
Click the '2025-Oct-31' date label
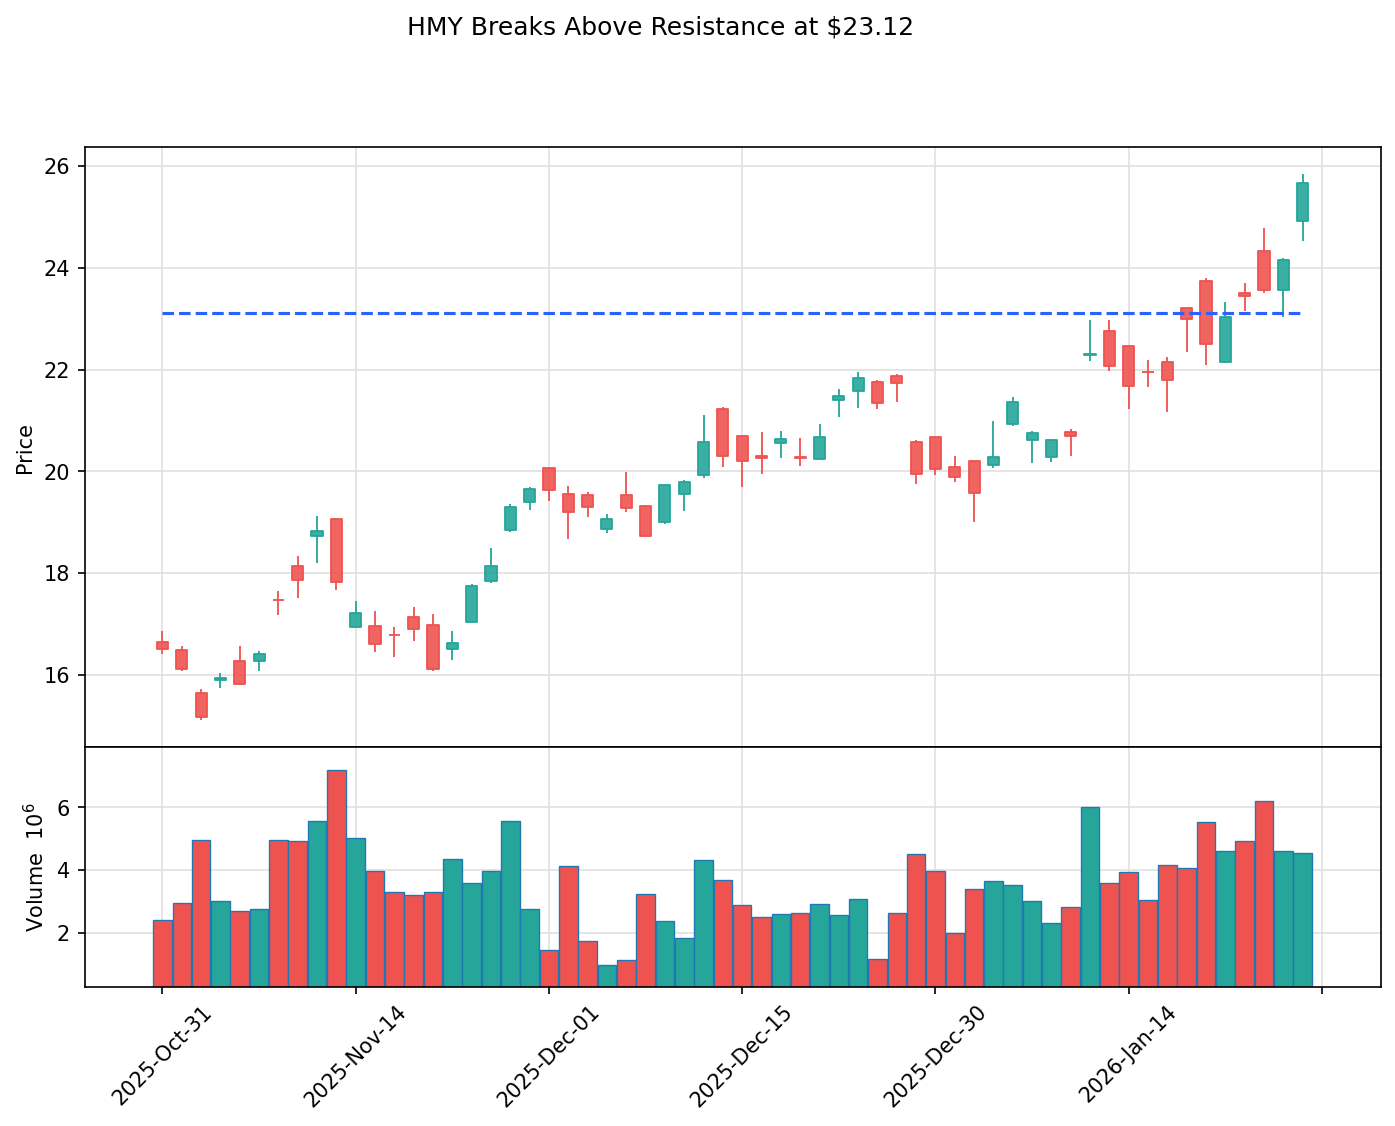pyautogui.click(x=162, y=1054)
